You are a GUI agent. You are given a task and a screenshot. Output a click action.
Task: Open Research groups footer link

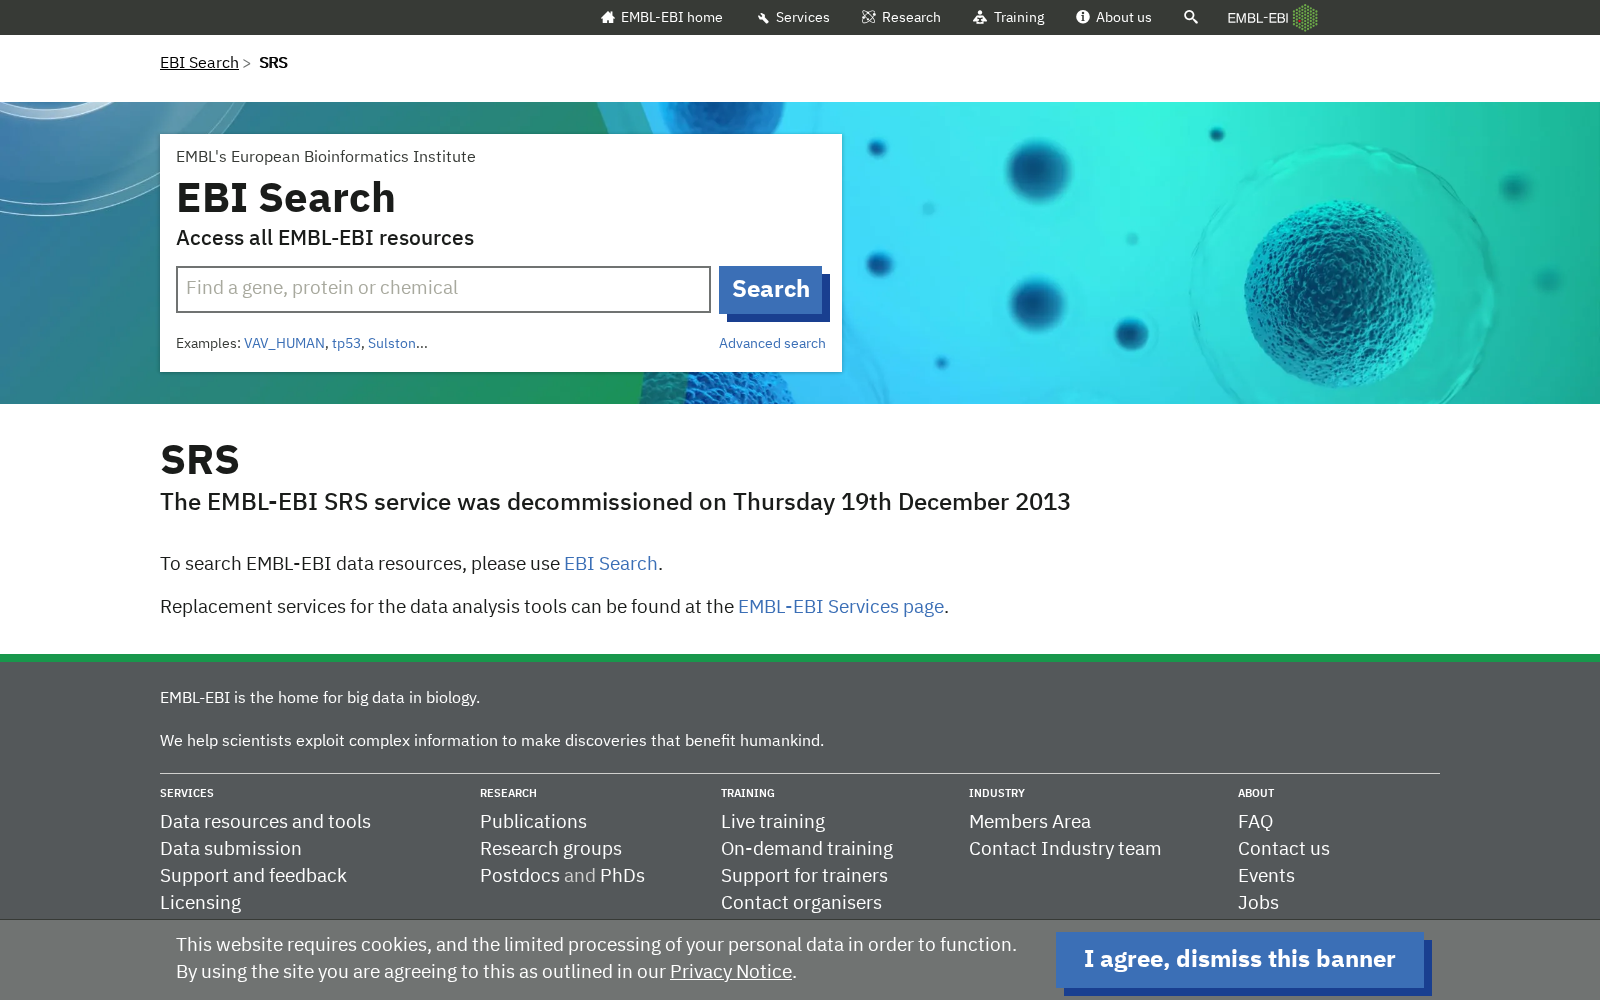551,849
